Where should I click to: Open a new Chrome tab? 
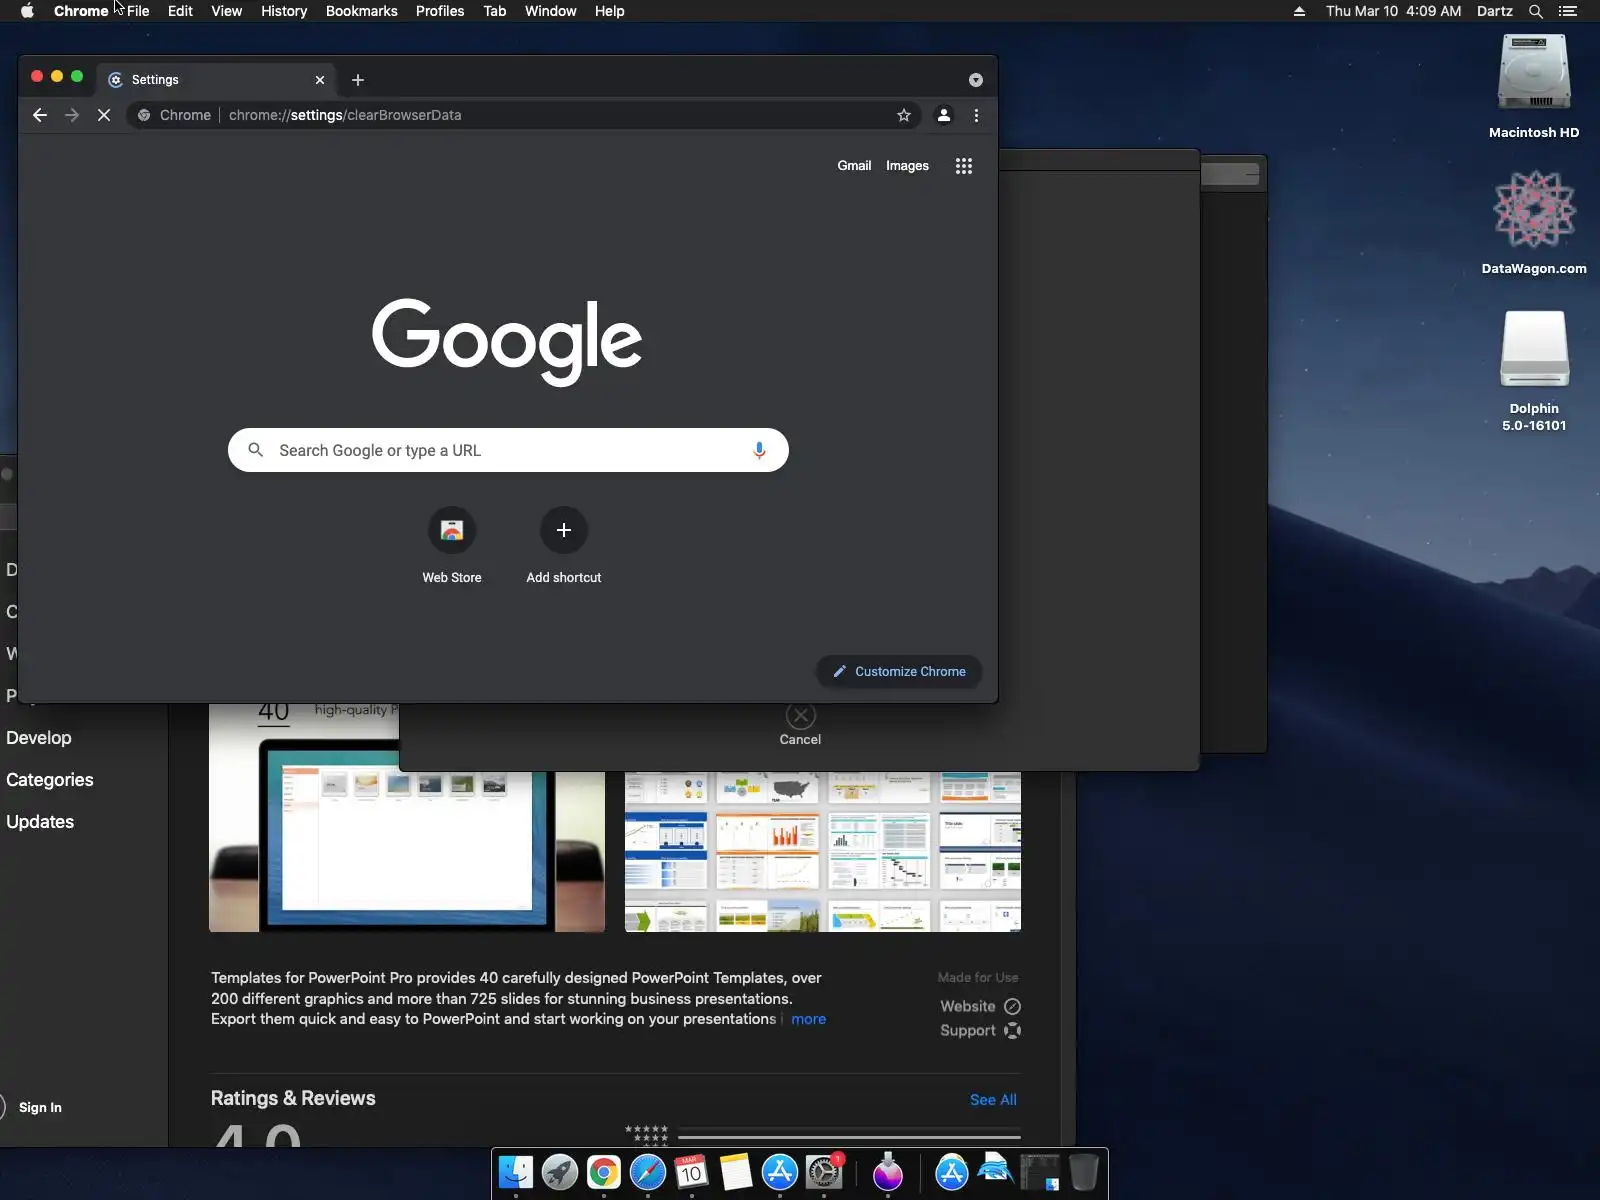click(358, 80)
